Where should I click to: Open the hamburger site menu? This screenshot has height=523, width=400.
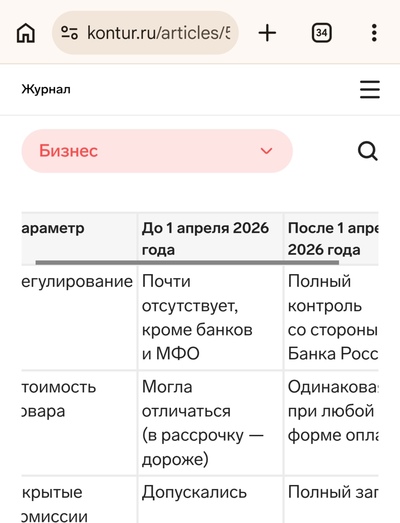370,89
